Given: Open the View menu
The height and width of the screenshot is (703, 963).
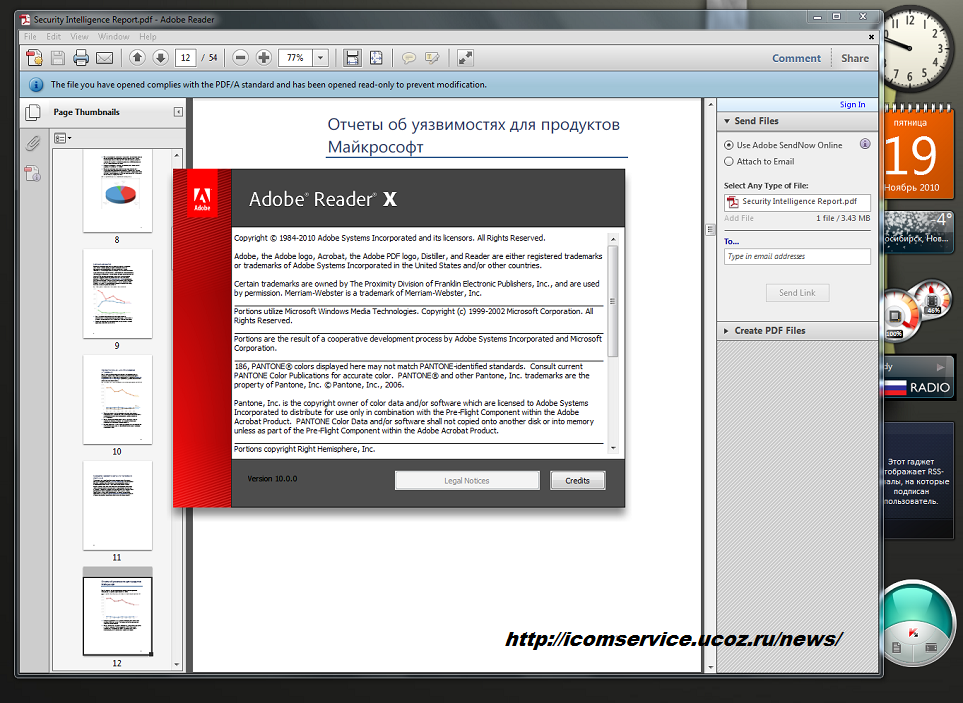Looking at the screenshot, I should [79, 37].
